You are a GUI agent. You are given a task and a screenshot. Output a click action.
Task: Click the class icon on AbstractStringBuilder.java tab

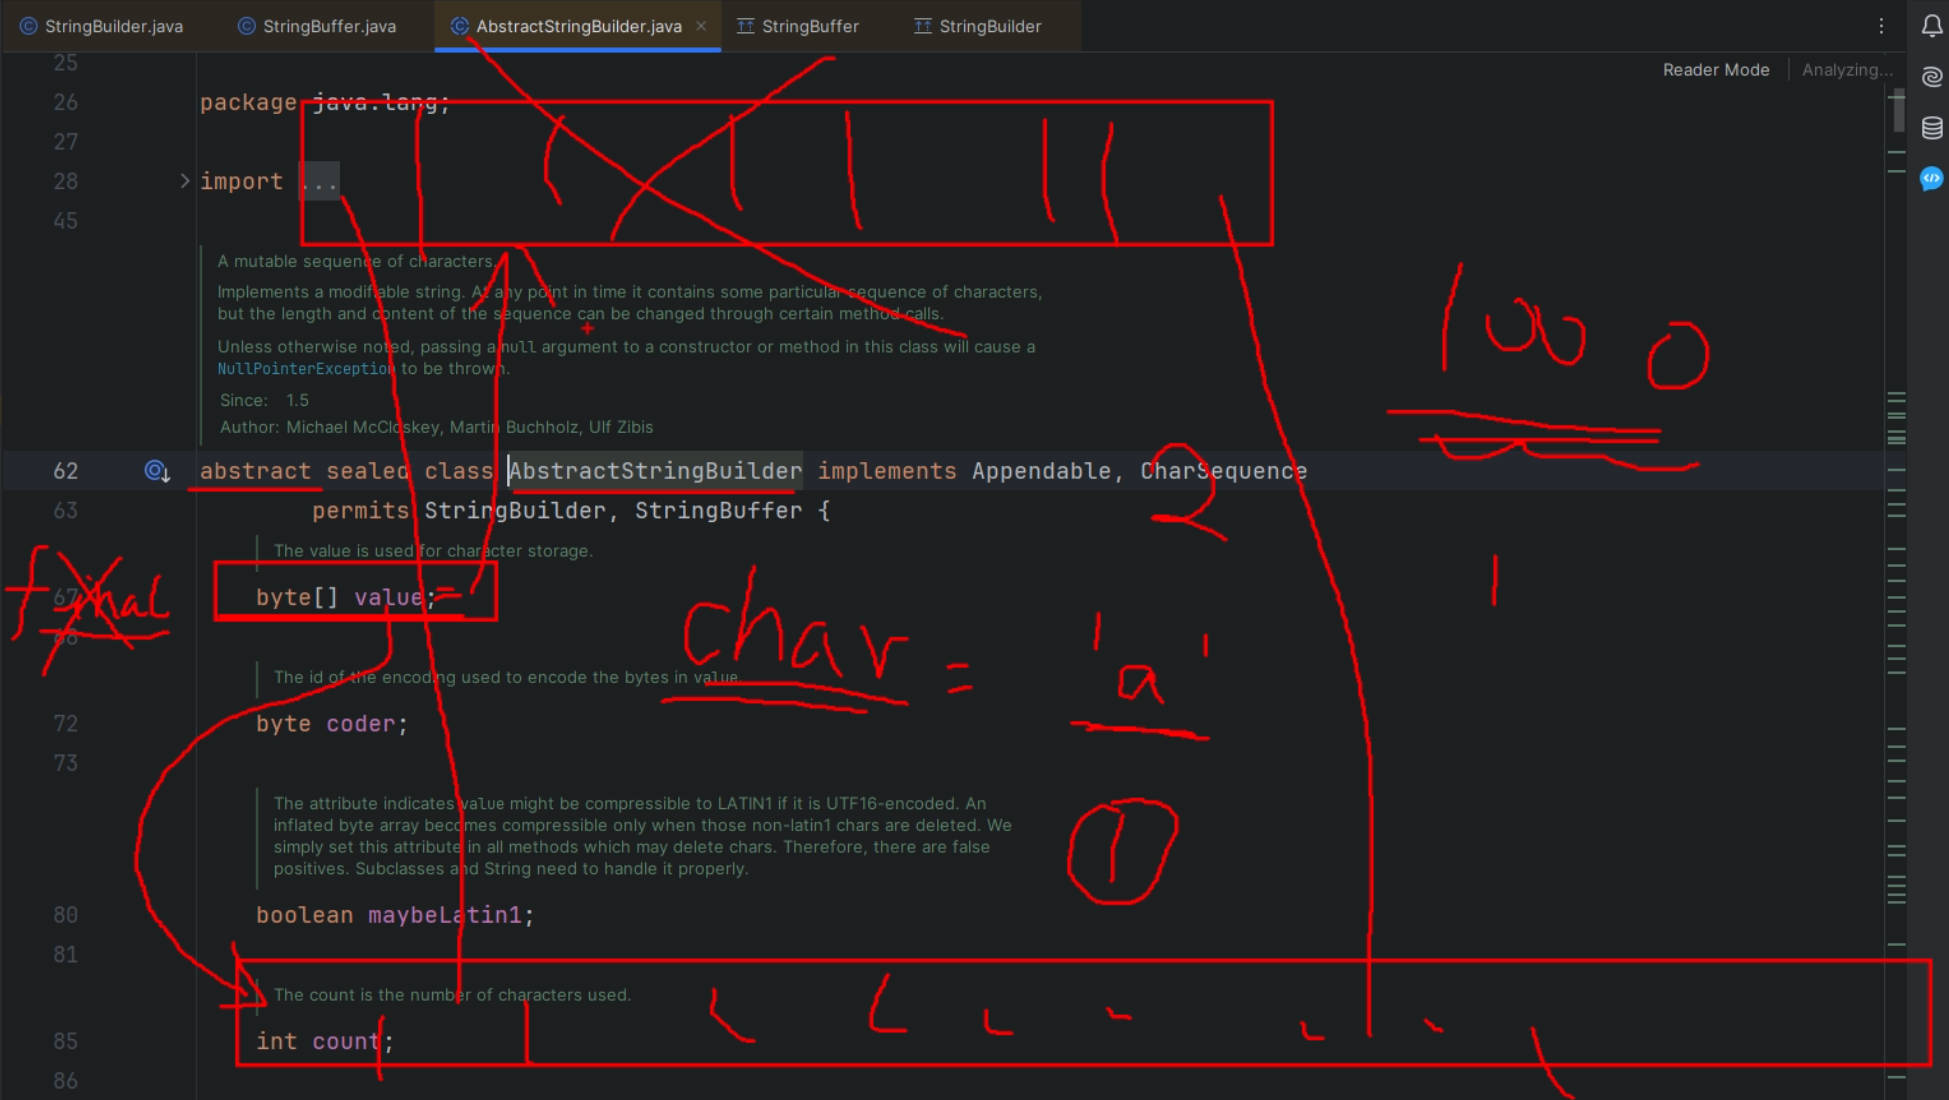coord(460,26)
